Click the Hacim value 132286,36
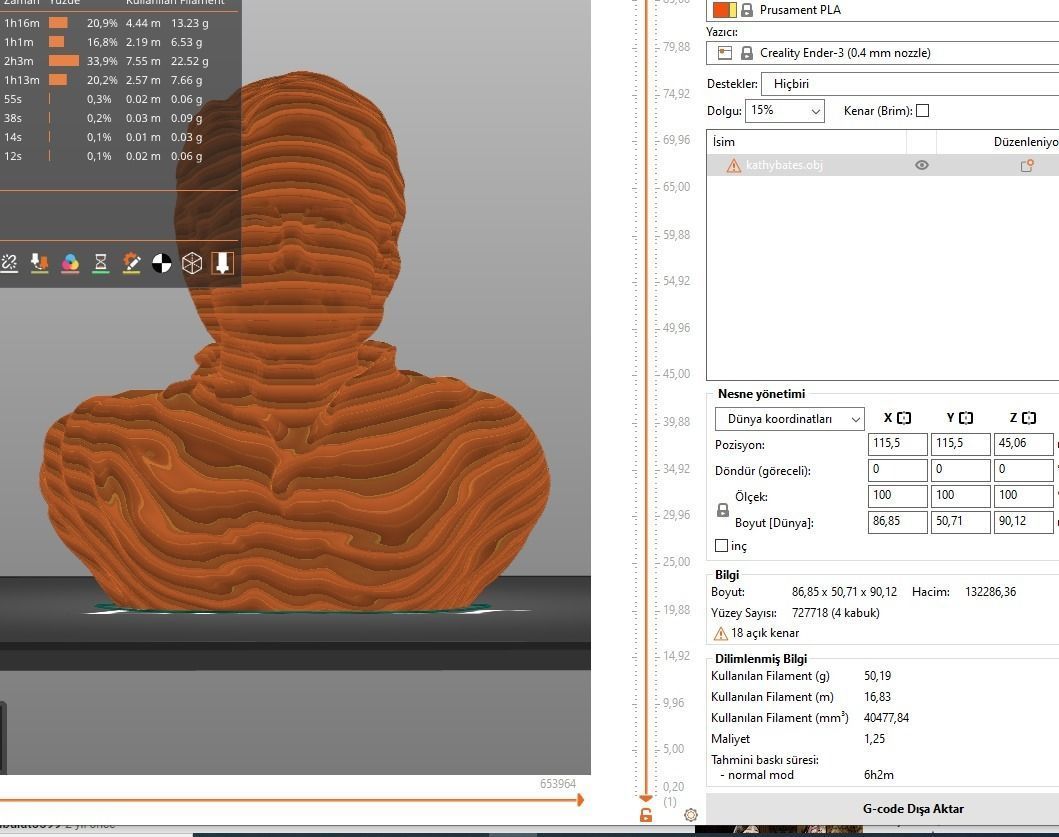The width and height of the screenshot is (1059, 837). coord(990,592)
